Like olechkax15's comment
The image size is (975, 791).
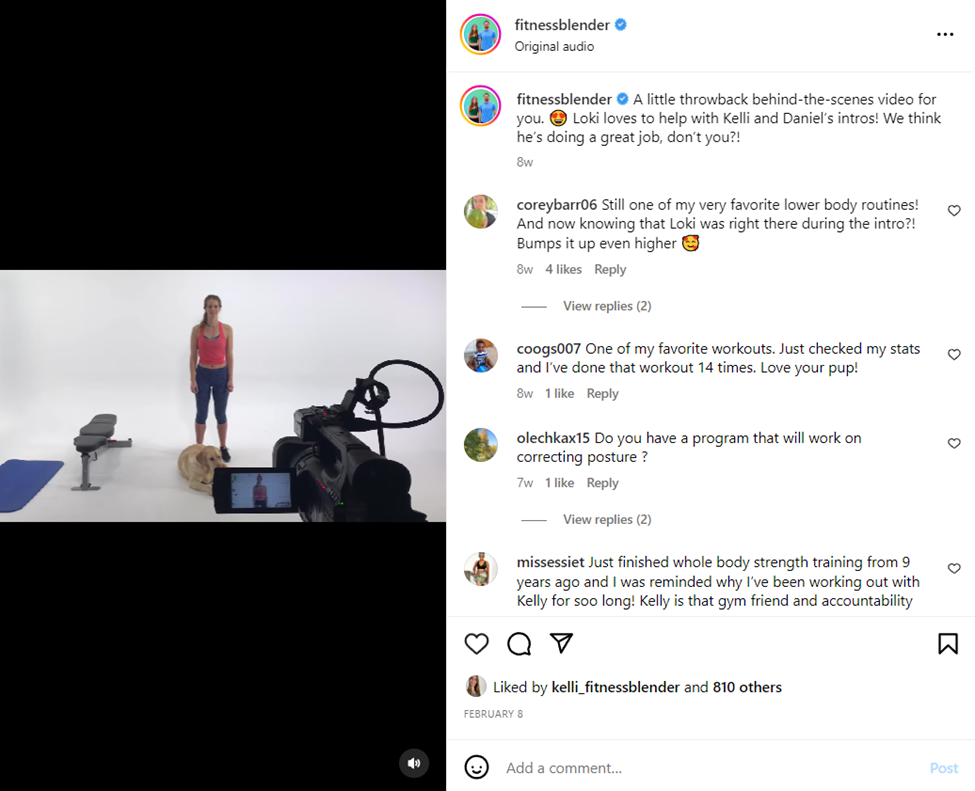coord(954,443)
